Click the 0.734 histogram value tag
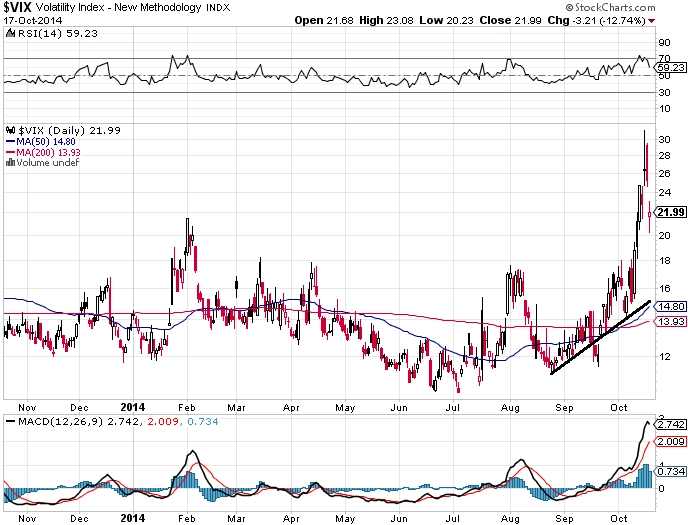The height and width of the screenshot is (525, 688). 670,471
